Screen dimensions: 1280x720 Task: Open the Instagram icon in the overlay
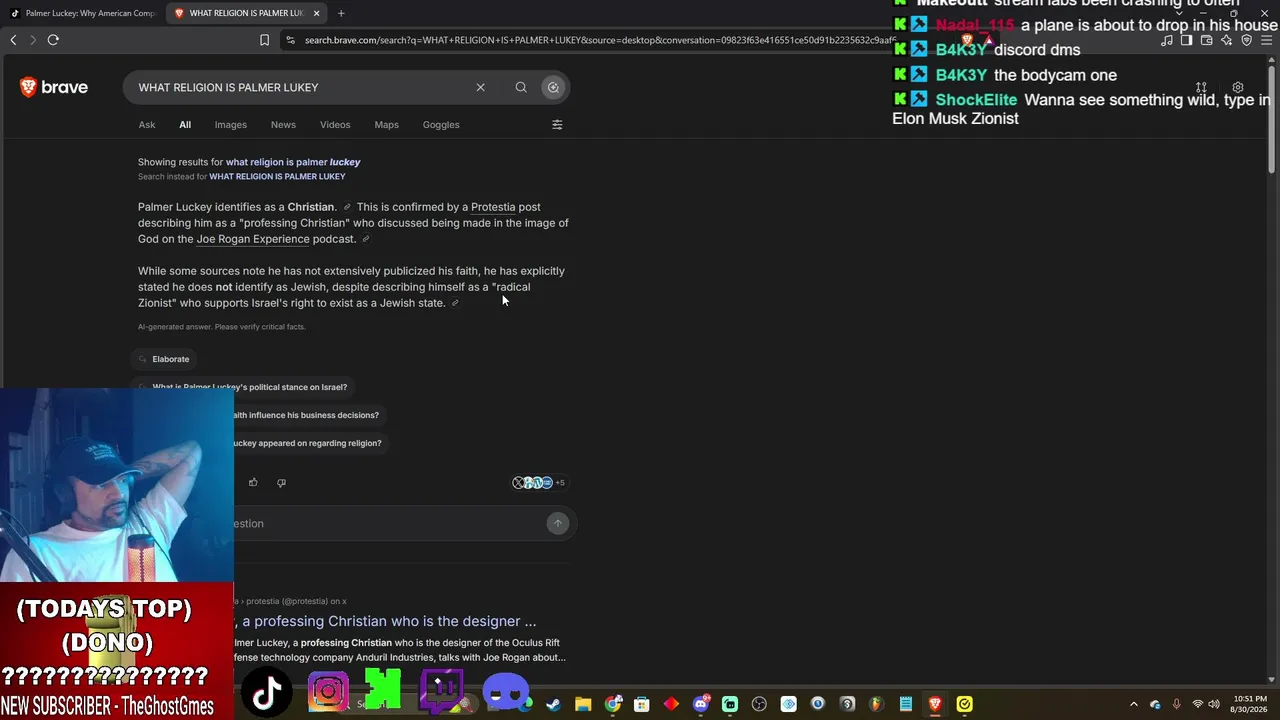[x=327, y=692]
